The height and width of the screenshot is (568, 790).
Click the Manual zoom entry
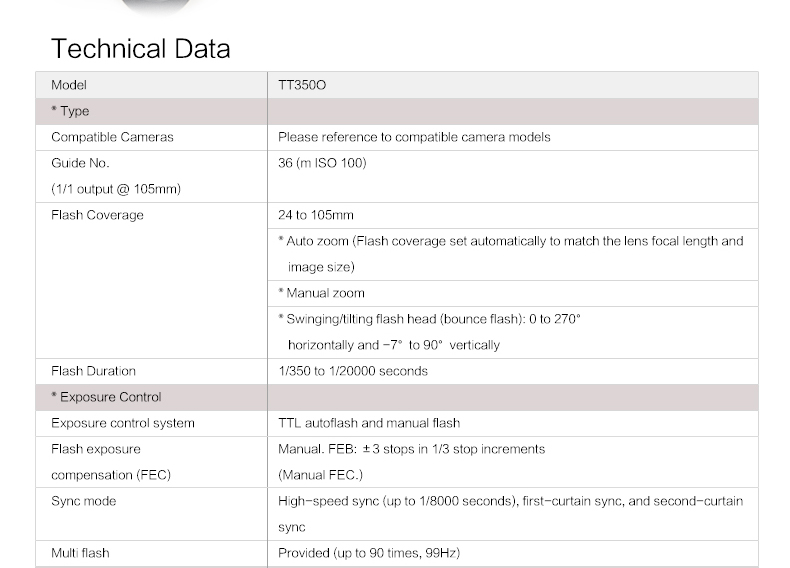pyautogui.click(x=321, y=293)
